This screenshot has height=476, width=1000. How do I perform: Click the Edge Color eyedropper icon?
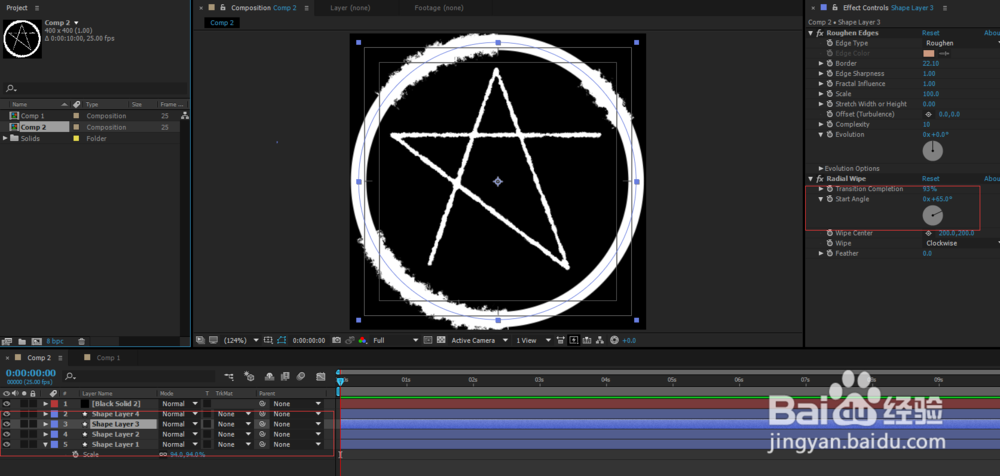coord(945,54)
